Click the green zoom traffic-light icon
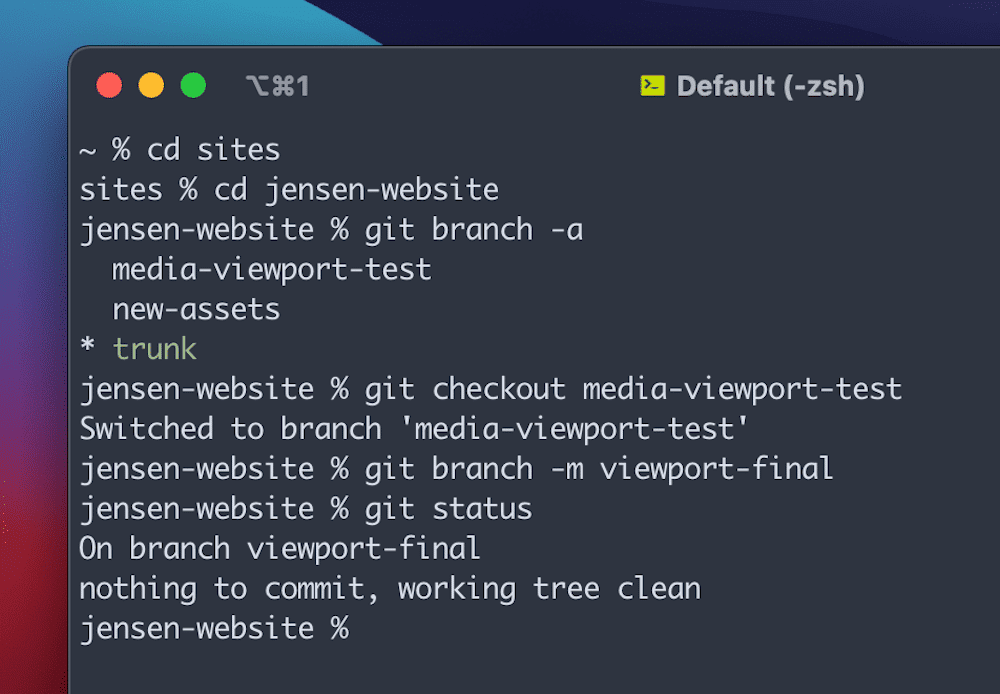 (194, 85)
